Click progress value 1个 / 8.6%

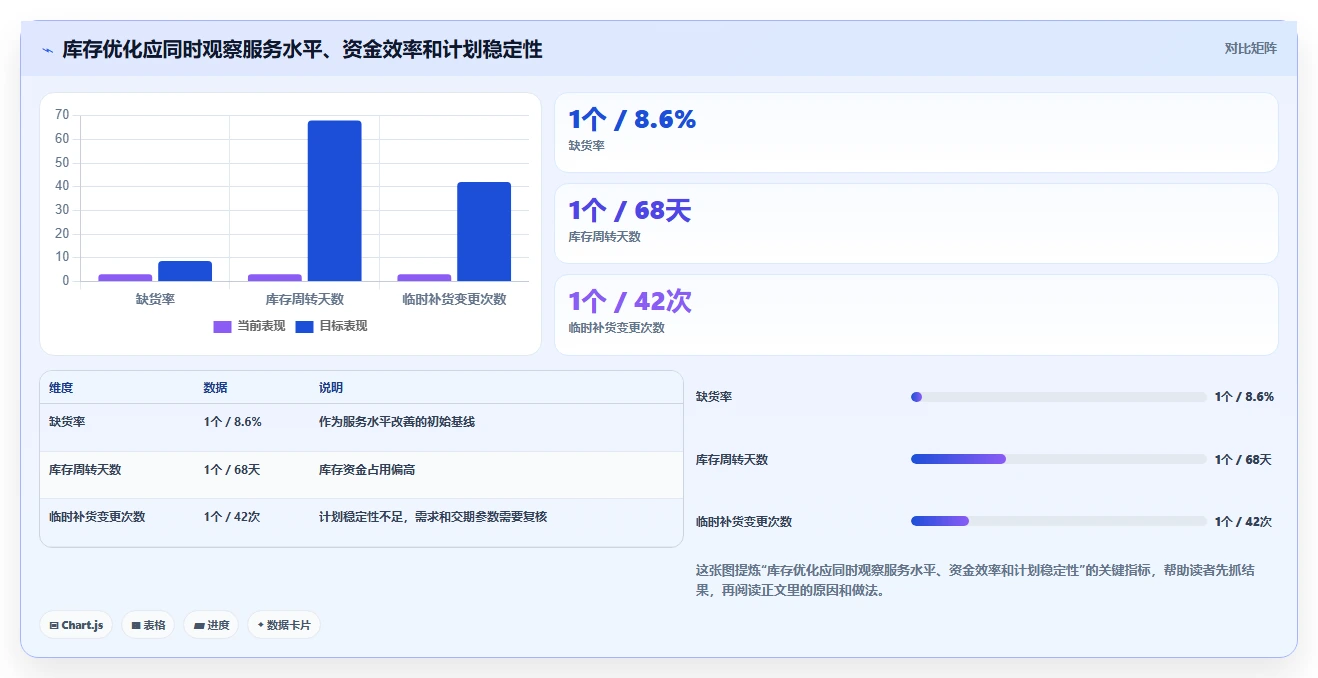point(1244,397)
